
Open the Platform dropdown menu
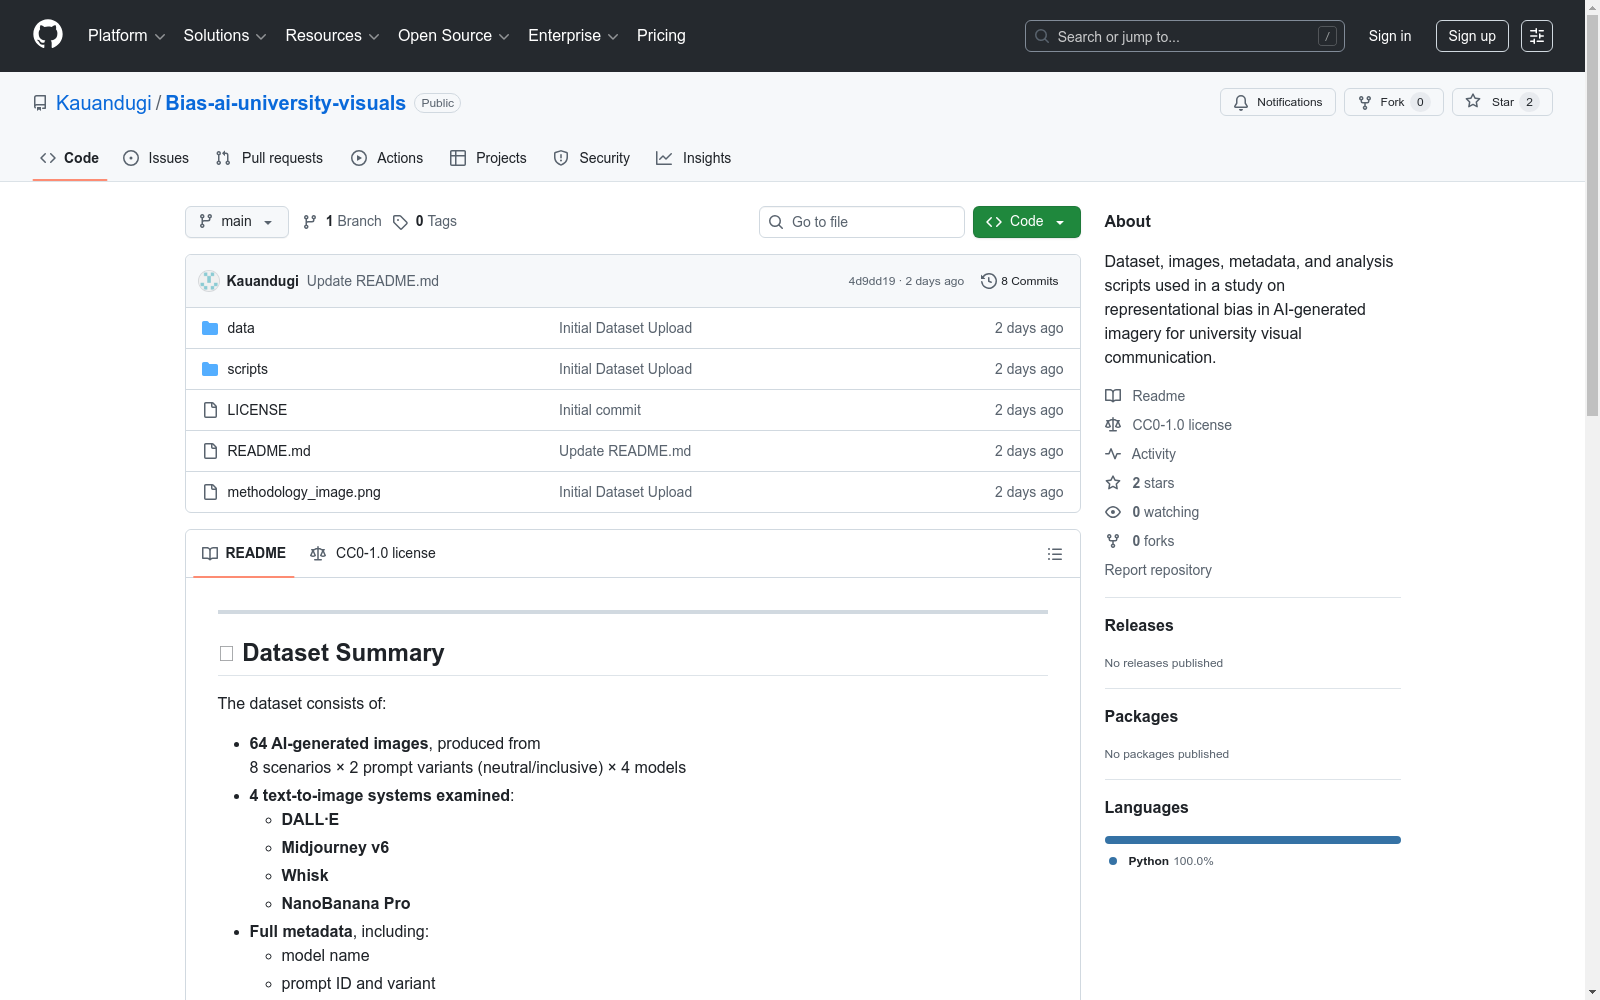[x=126, y=36]
